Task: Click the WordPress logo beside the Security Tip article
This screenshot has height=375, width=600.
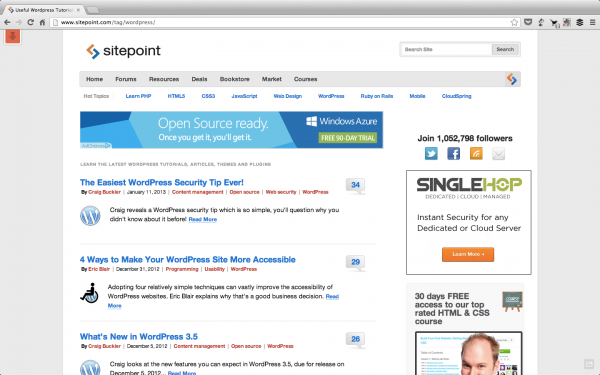Action: [x=90, y=216]
